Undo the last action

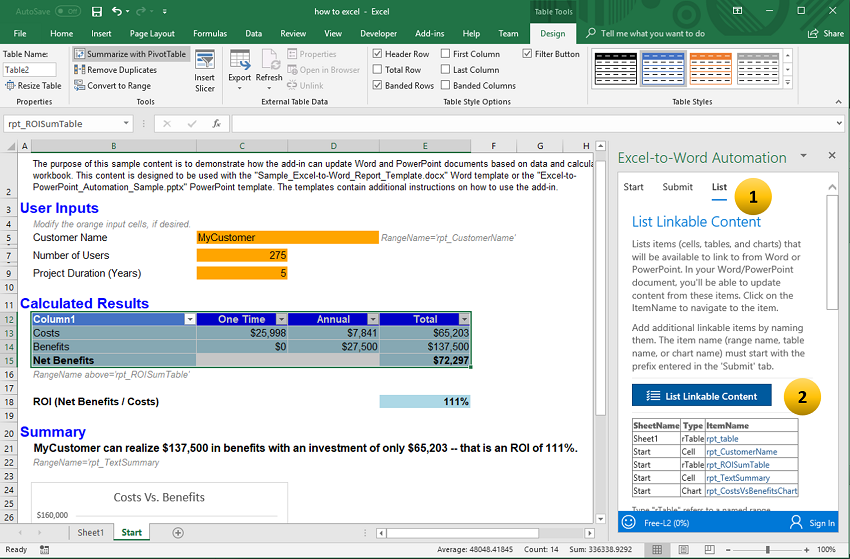tap(117, 11)
